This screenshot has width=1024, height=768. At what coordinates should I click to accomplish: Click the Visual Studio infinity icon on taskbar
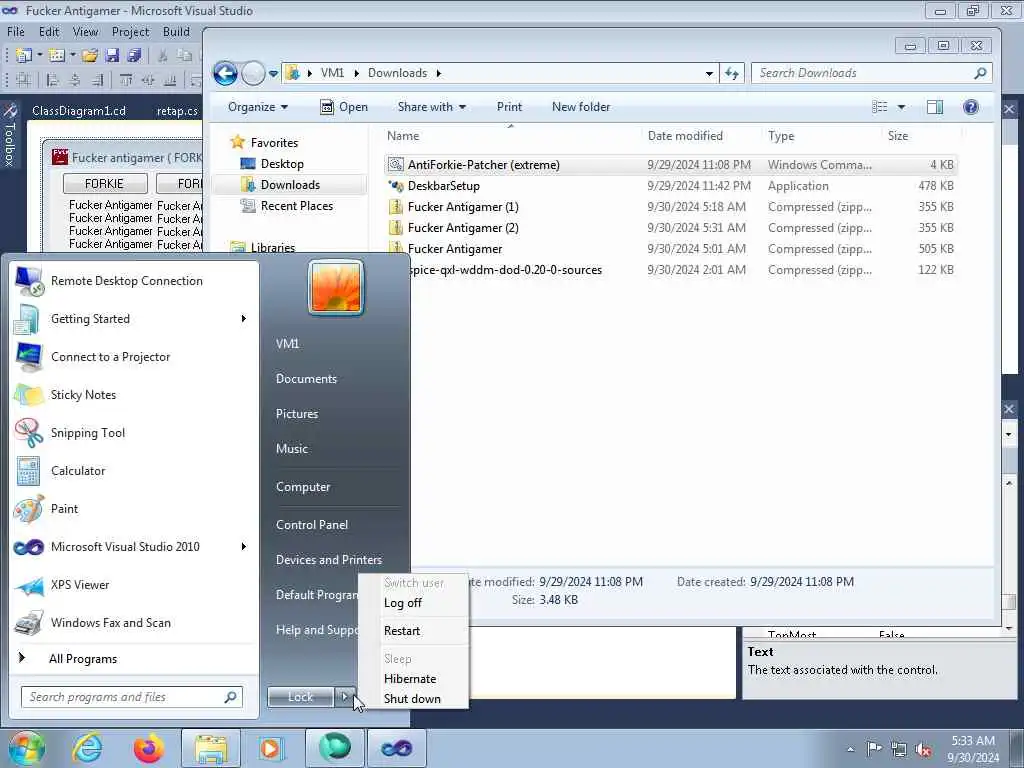click(x=396, y=748)
